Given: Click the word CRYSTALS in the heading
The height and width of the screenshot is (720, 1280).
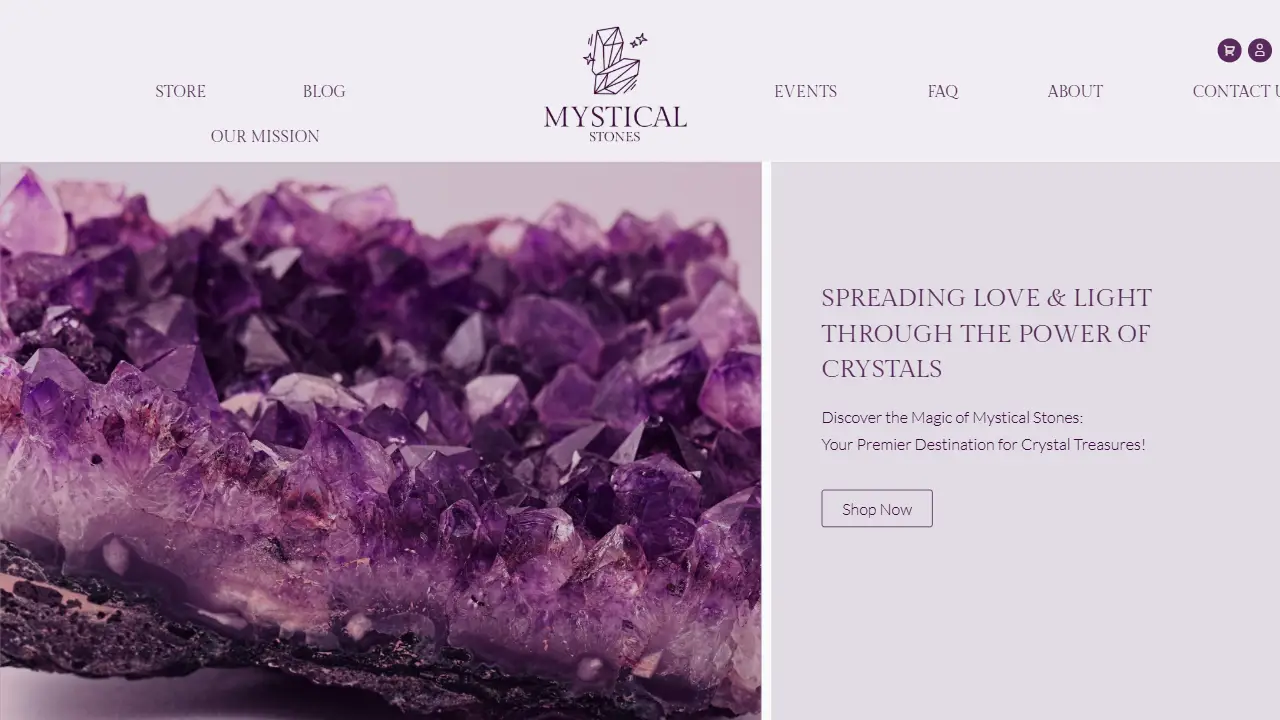Looking at the screenshot, I should pos(882,369).
